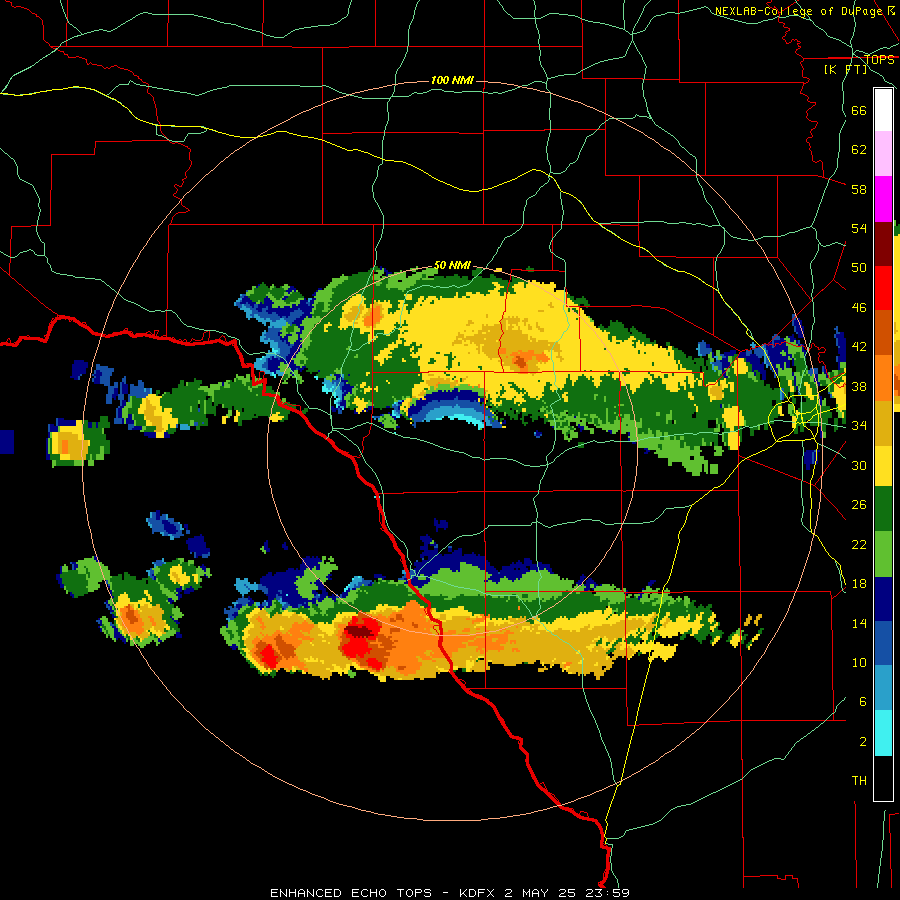Click the light pink legend swatch
Screen dimensions: 900x900
(883, 154)
